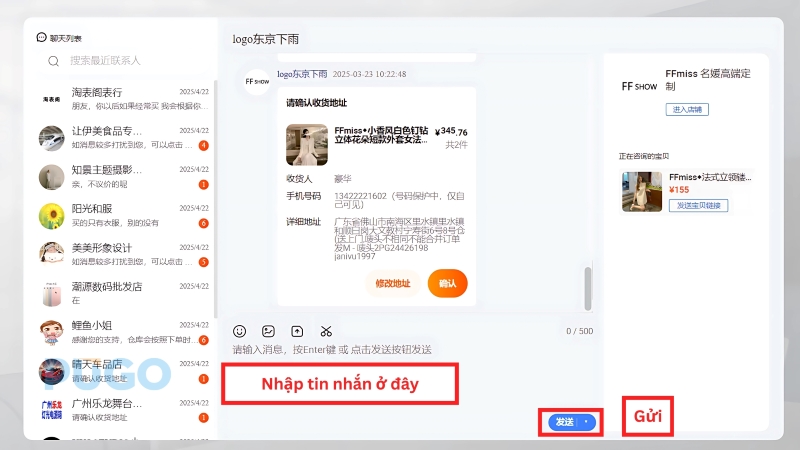Click the FF SHOW sender avatar
This screenshot has width=800, height=450.
tap(256, 81)
